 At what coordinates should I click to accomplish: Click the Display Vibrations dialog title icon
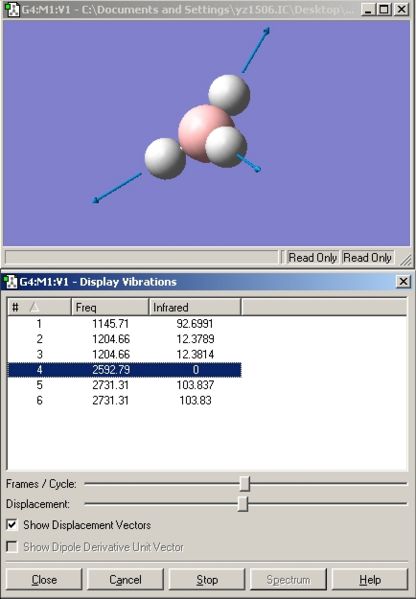coord(10,282)
